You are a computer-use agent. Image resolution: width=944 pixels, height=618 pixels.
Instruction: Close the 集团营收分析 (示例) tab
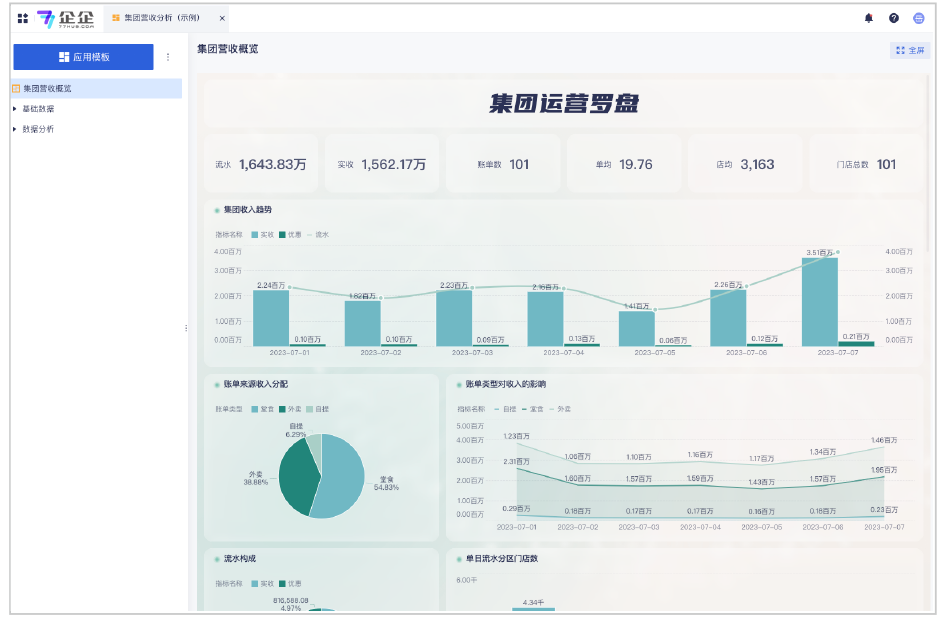pyautogui.click(x=222, y=18)
